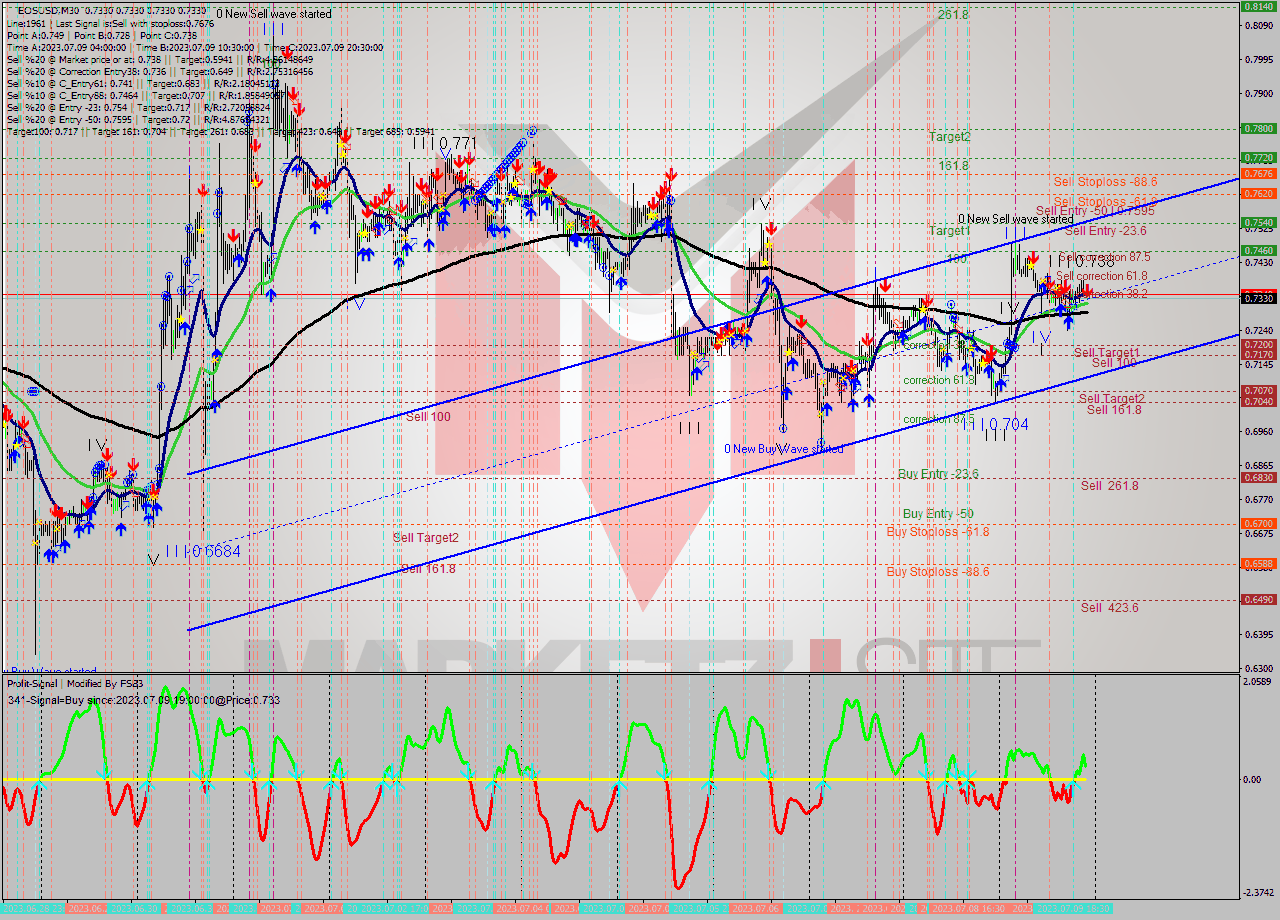Click the 'Buy Entry -23.6' label
The image size is (1280, 920).
(938, 474)
